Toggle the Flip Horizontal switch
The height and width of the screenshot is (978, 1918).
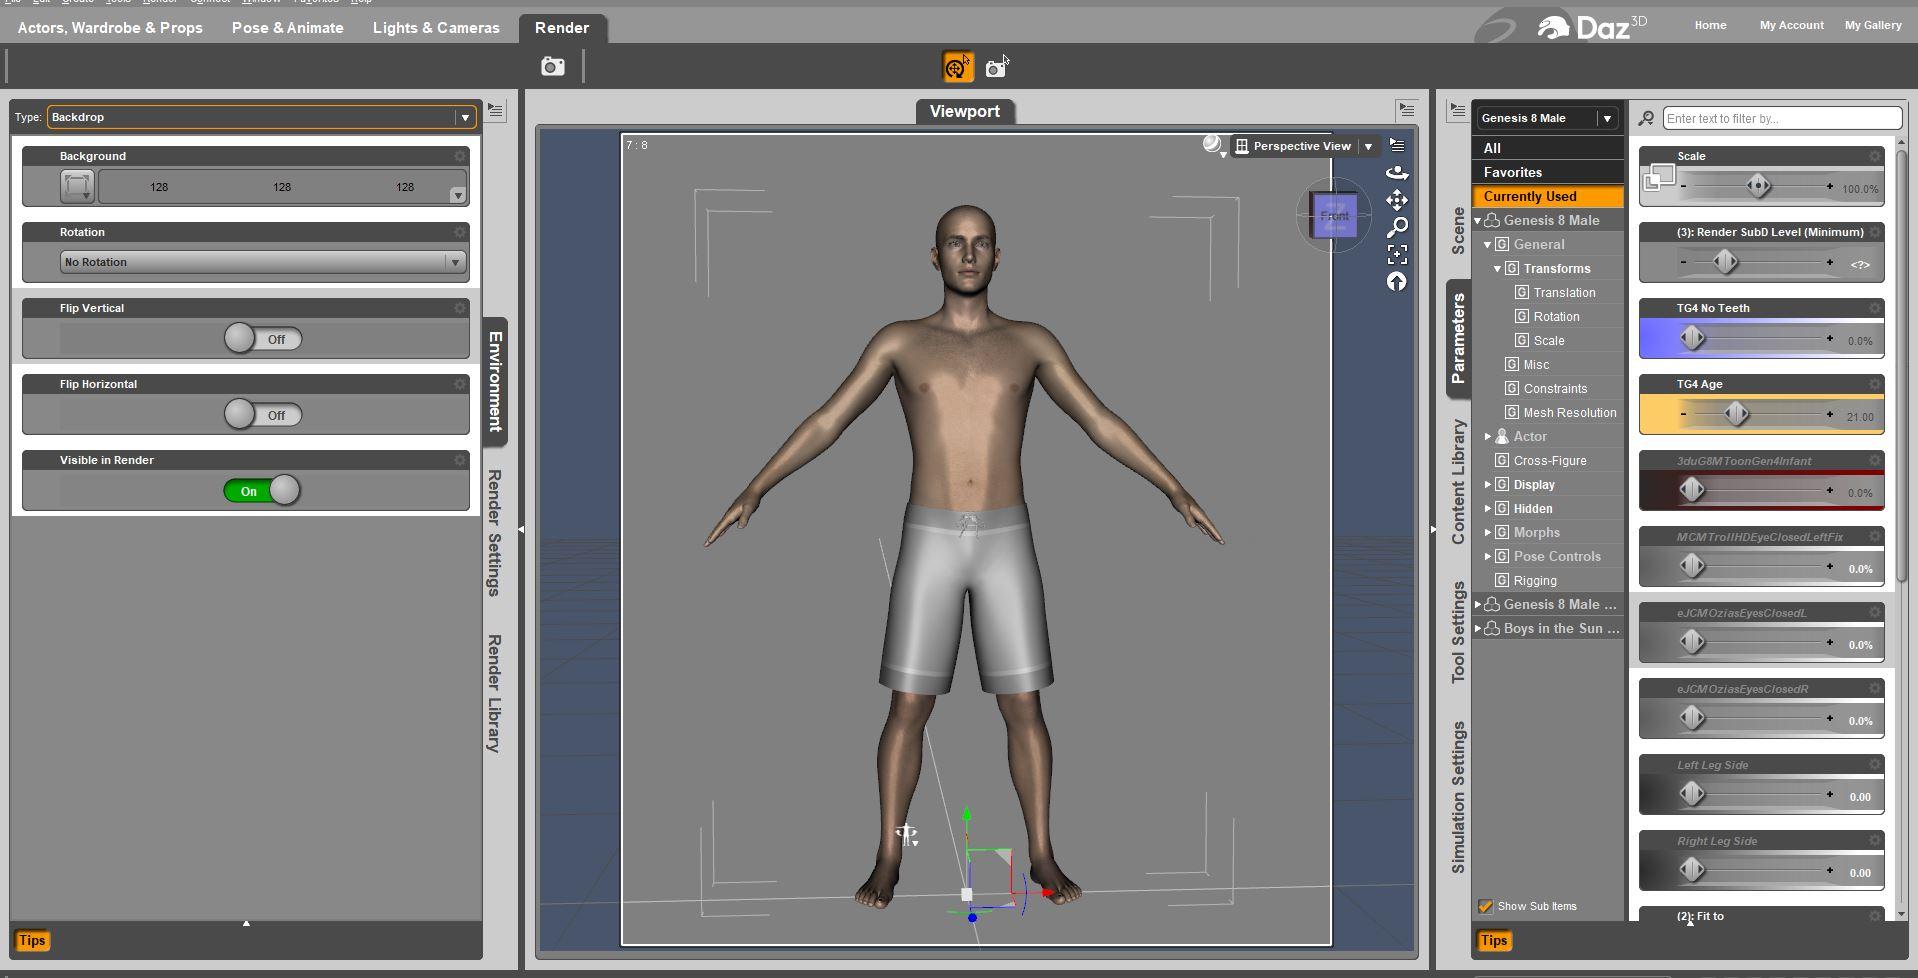(263, 415)
